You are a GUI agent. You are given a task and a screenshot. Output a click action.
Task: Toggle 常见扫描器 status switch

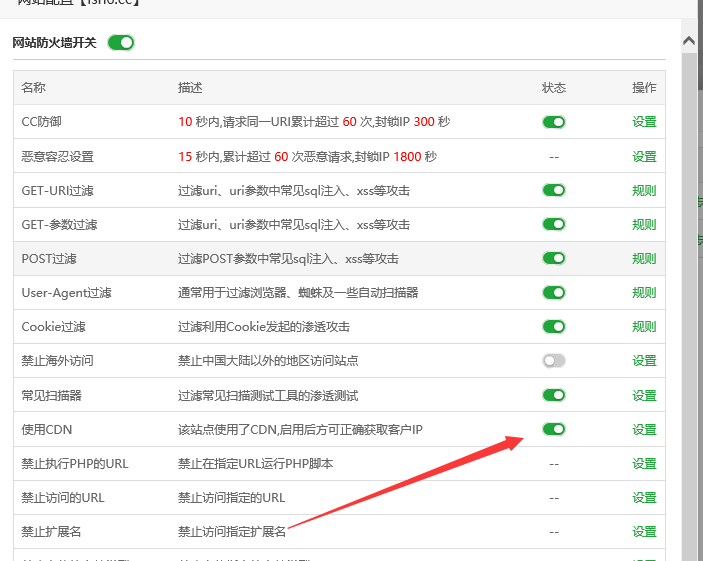(x=553, y=395)
